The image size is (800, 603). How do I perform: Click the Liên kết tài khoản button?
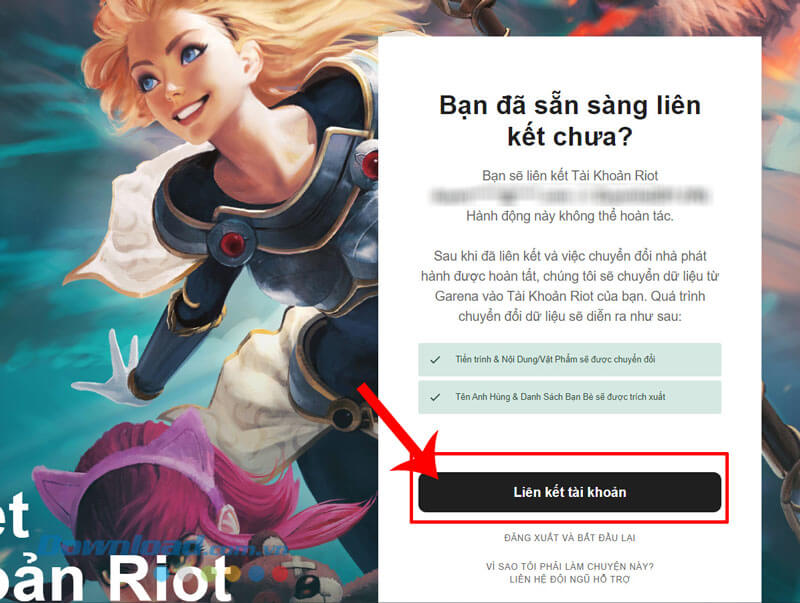click(x=569, y=492)
